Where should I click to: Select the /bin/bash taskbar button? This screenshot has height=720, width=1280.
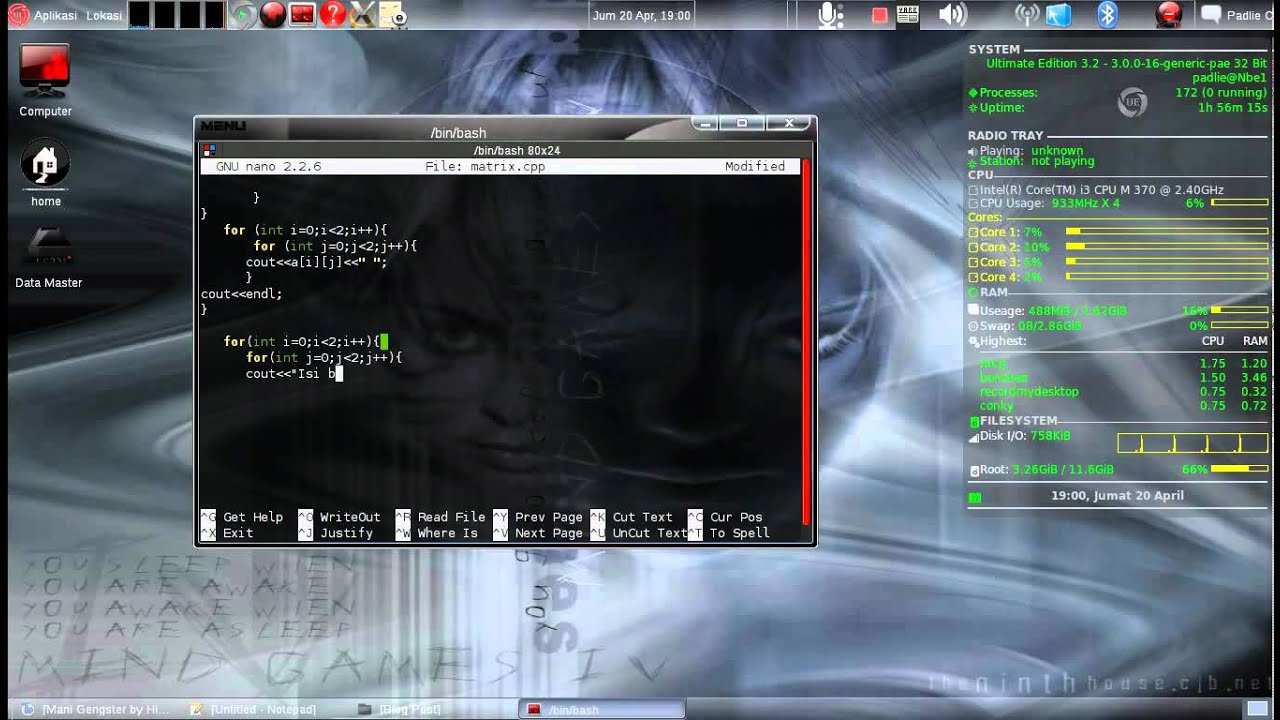[602, 710]
